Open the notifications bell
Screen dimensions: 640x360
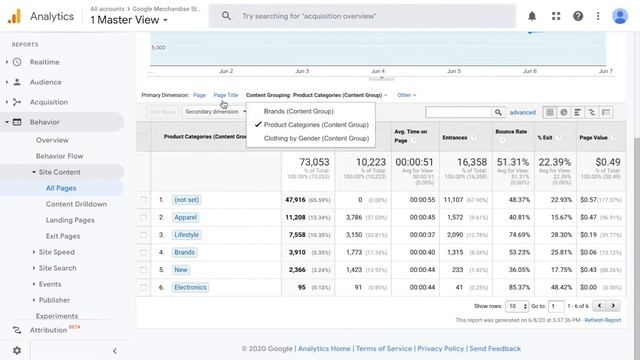tap(532, 16)
